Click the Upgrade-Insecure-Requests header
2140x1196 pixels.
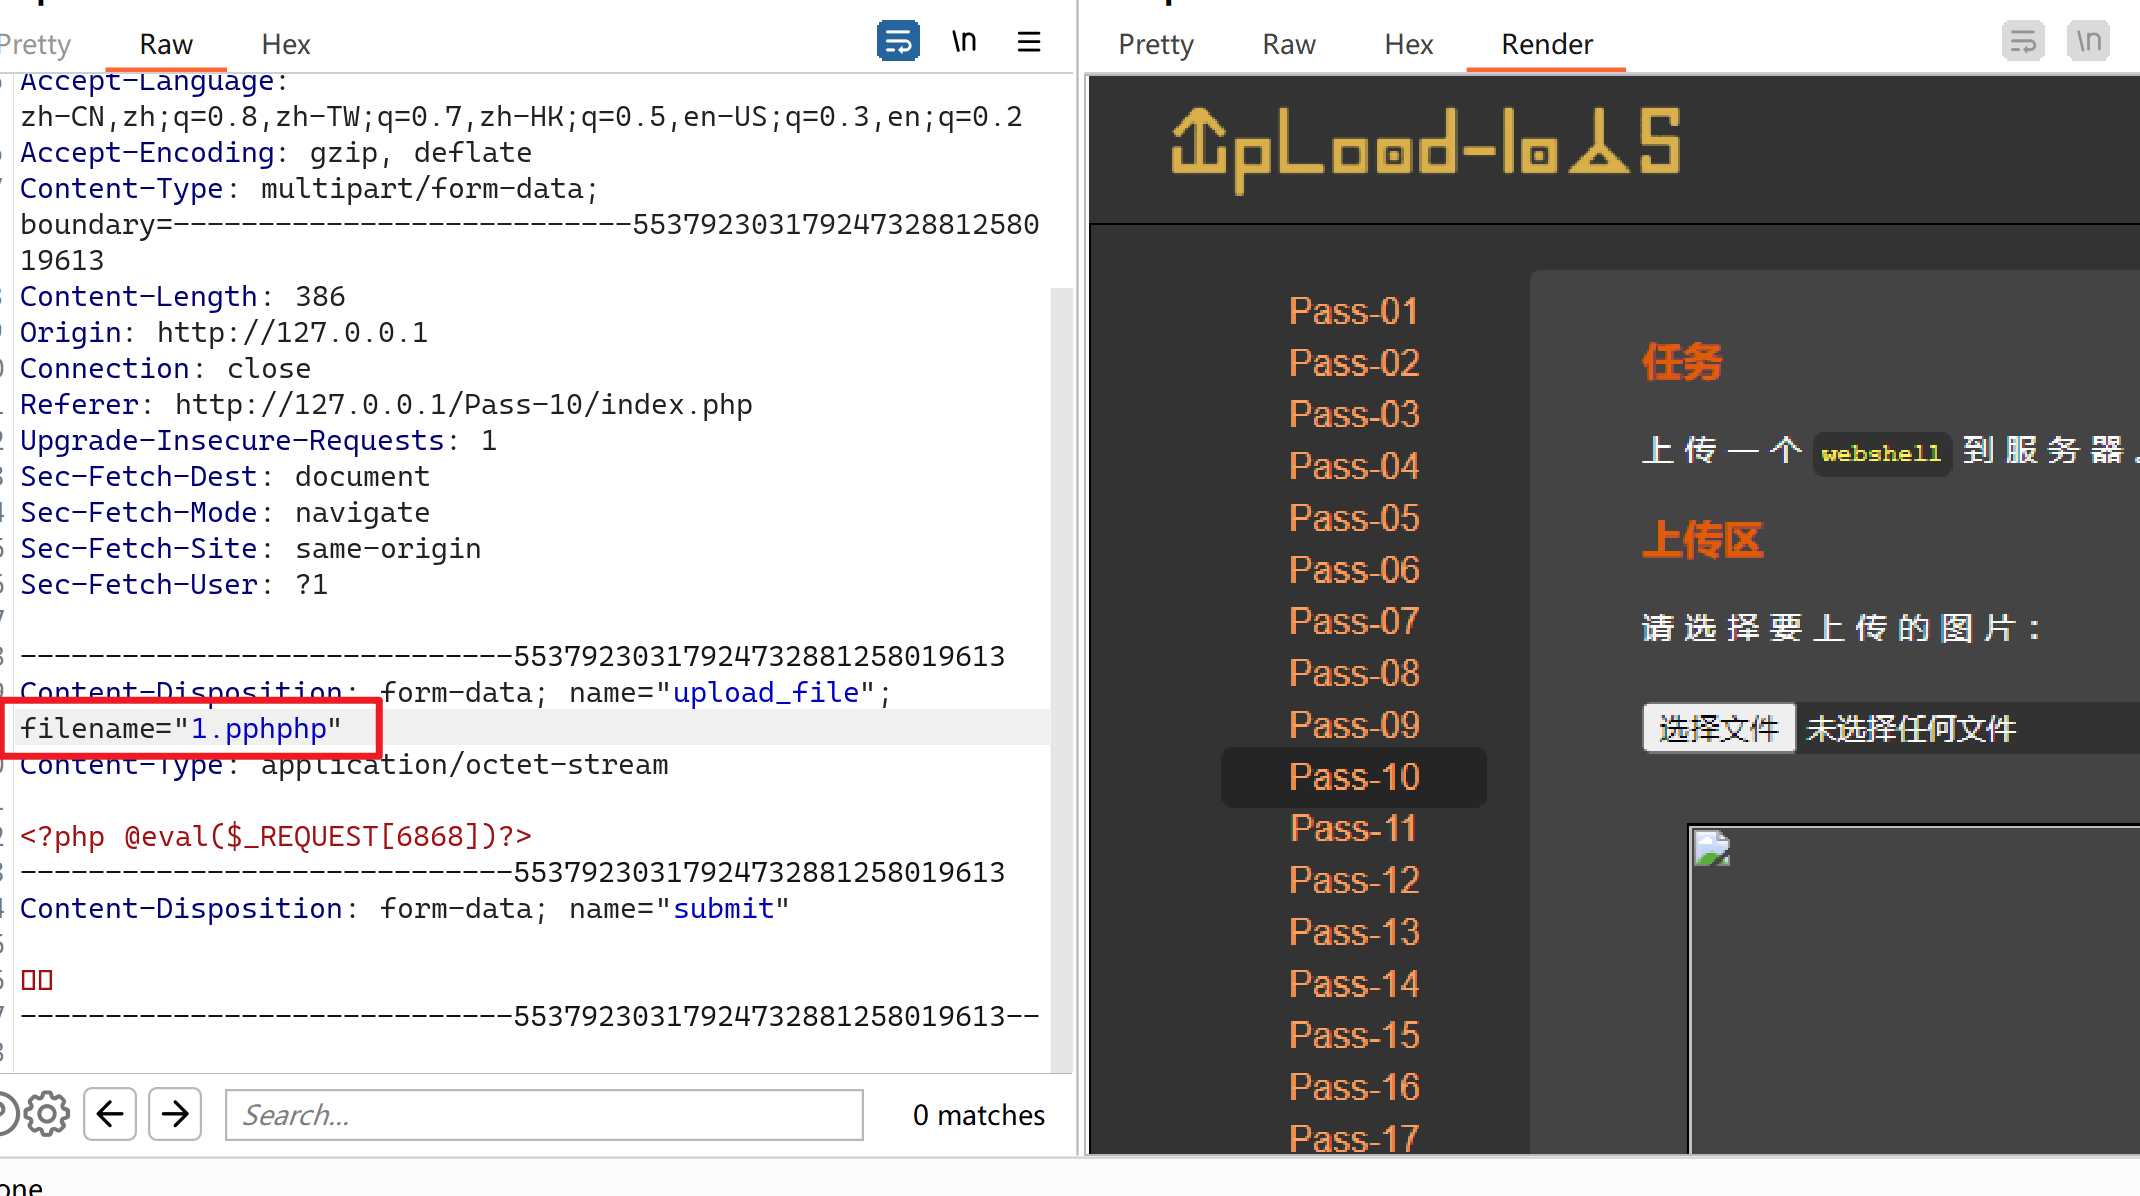(x=258, y=440)
